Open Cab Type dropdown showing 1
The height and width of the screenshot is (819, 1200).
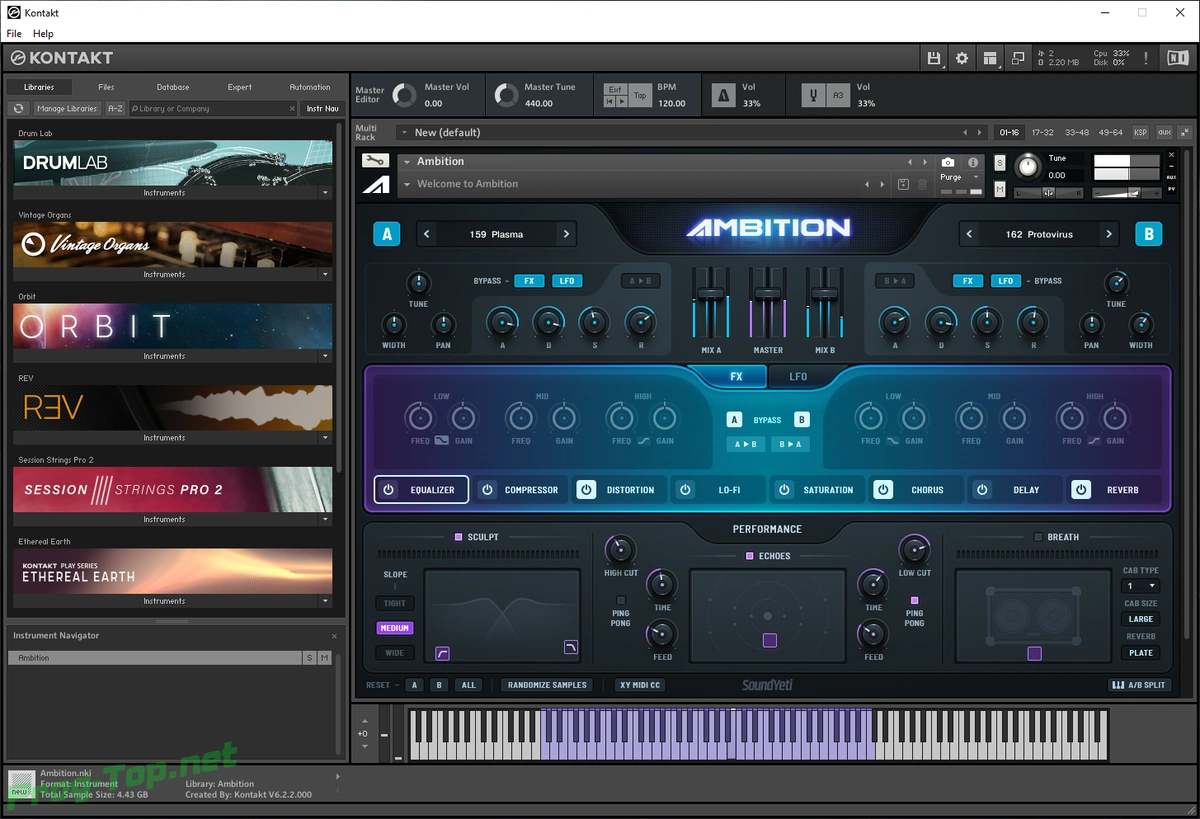pyautogui.click(x=1141, y=586)
